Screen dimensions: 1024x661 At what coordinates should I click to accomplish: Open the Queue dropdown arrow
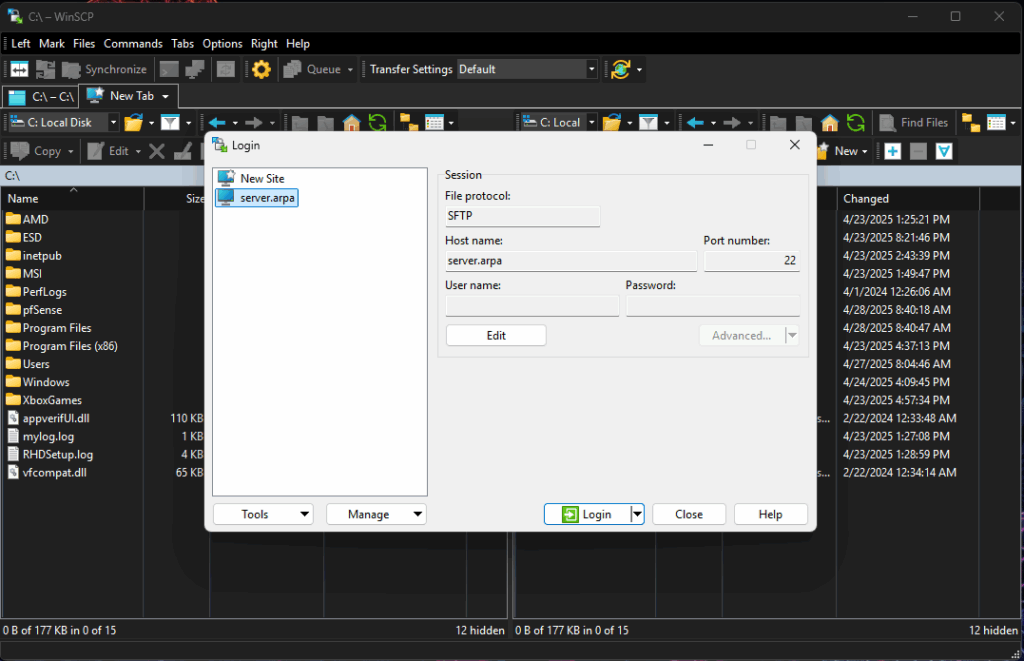pos(350,69)
